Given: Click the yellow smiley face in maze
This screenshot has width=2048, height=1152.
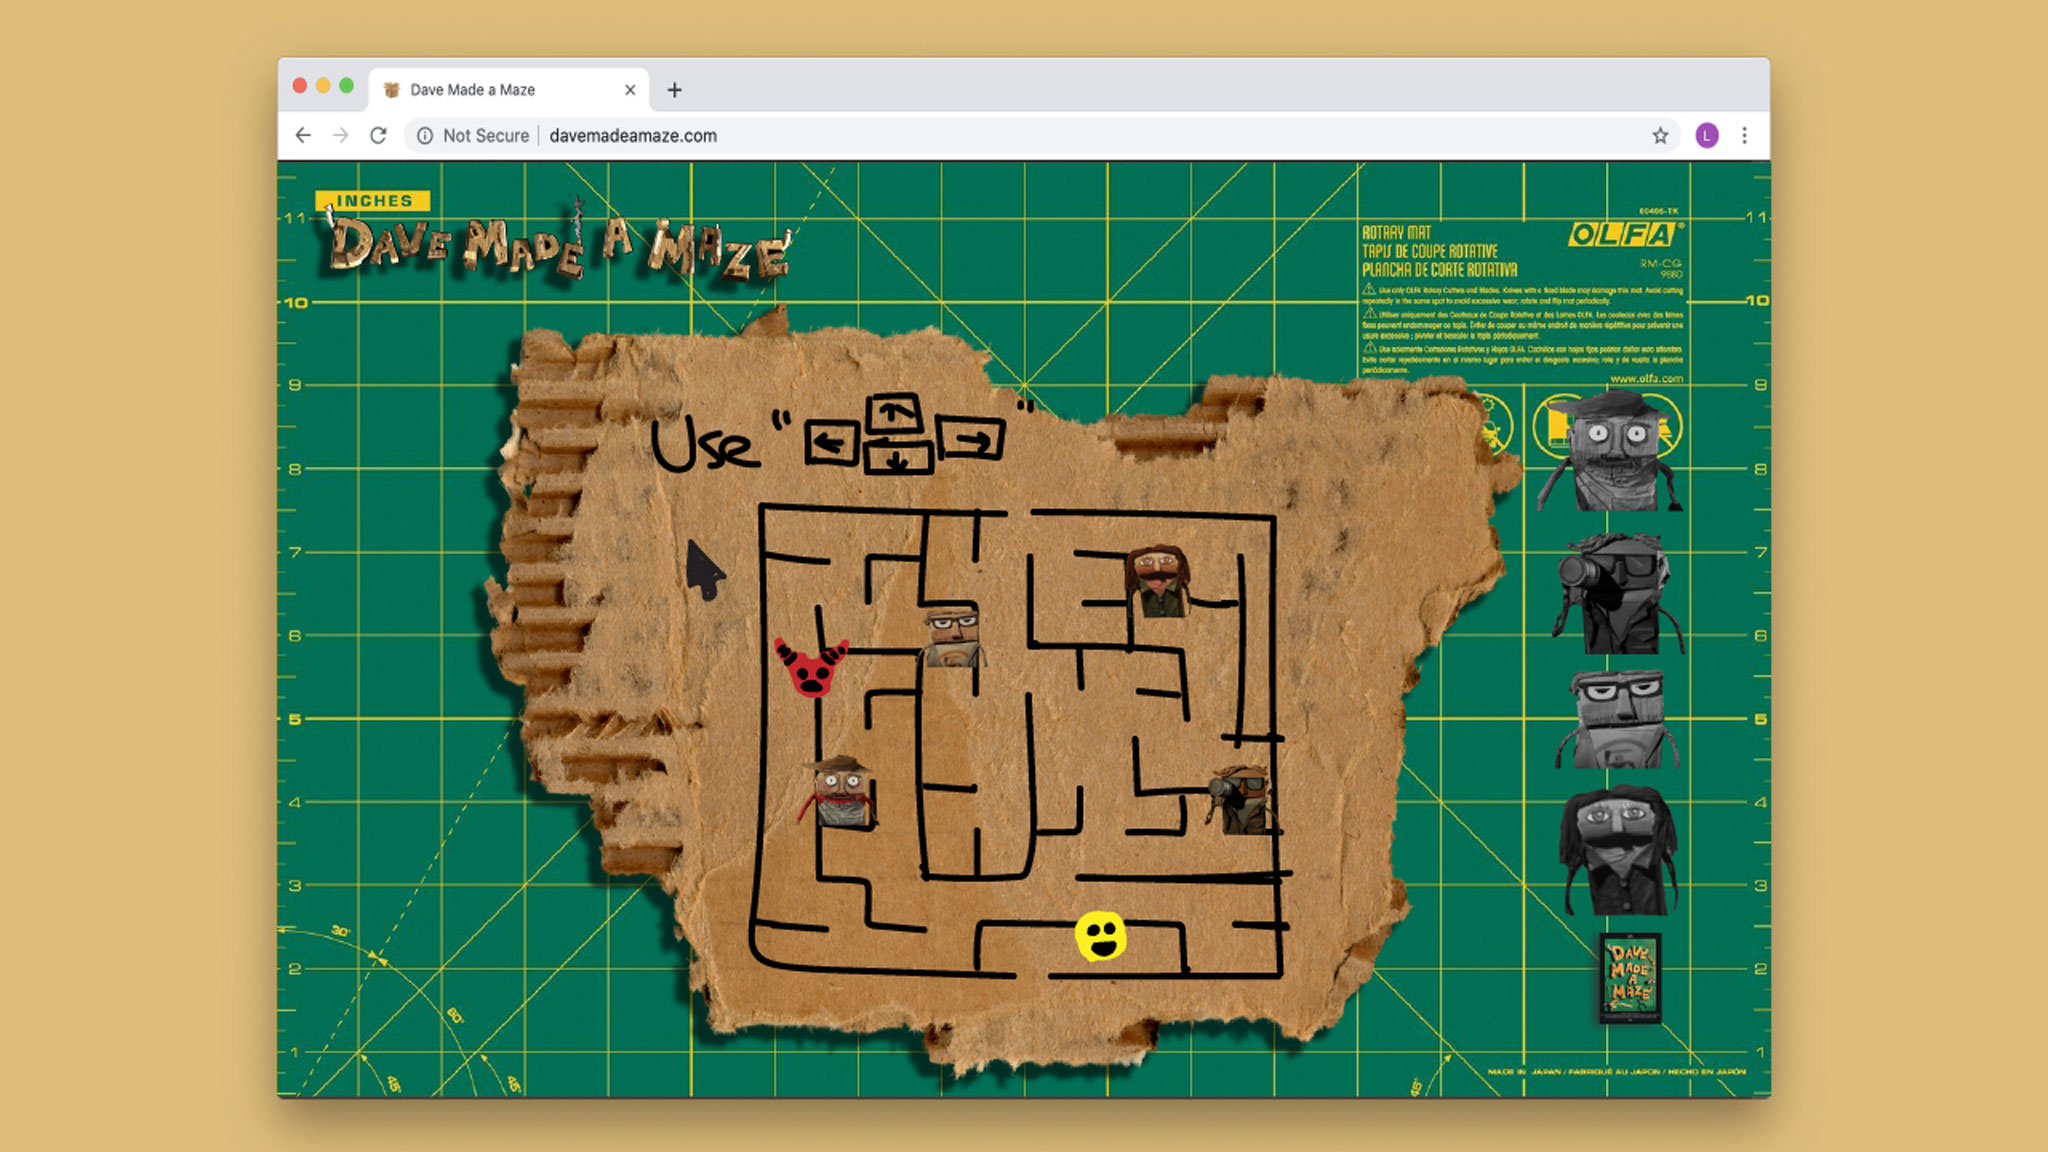Looking at the screenshot, I should [1101, 936].
